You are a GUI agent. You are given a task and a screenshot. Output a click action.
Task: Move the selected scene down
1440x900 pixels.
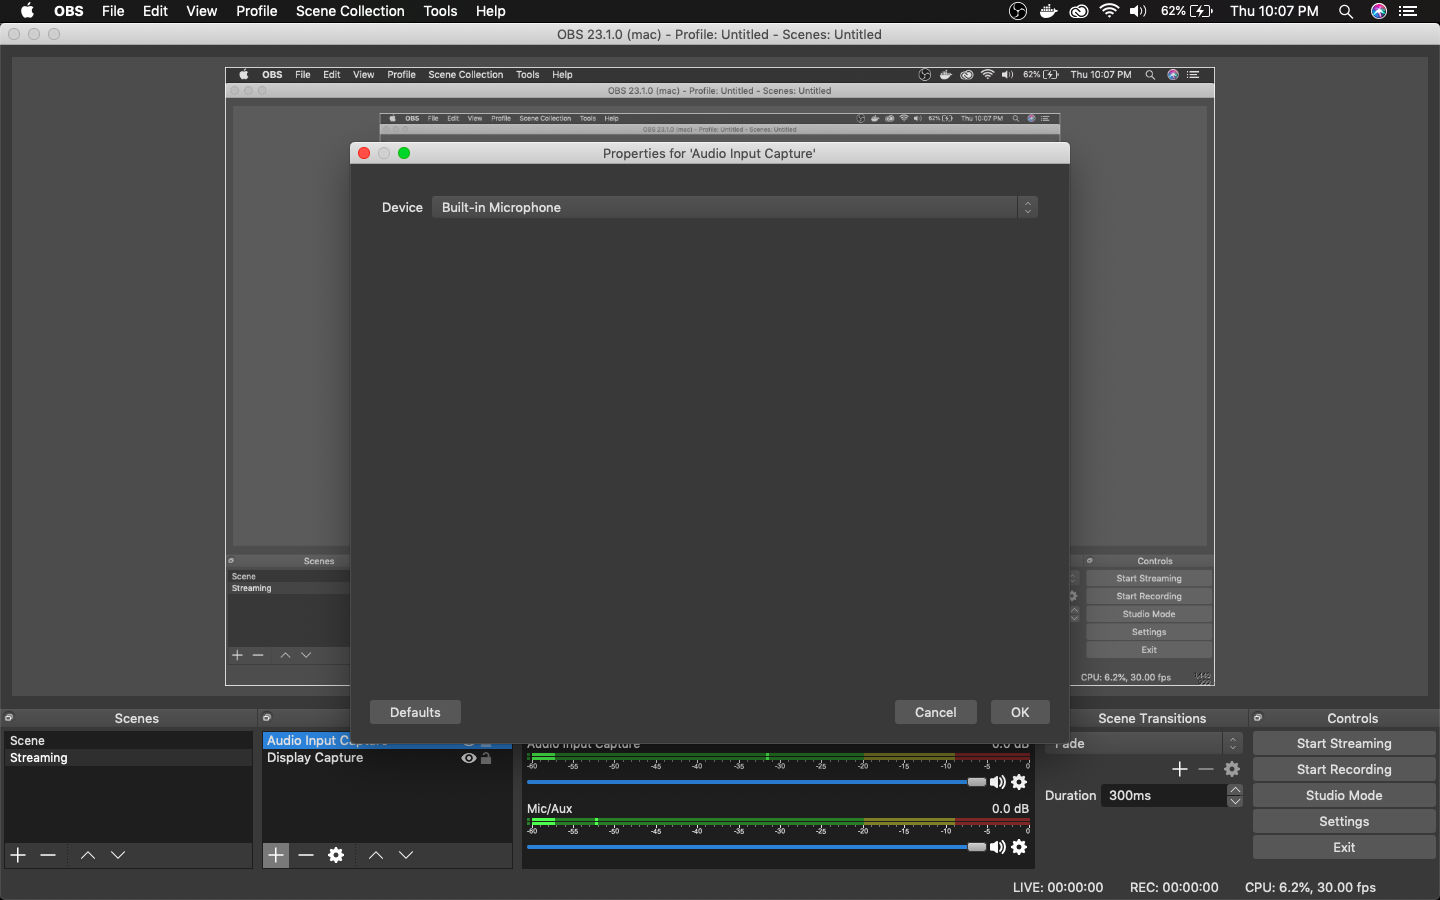pos(118,855)
